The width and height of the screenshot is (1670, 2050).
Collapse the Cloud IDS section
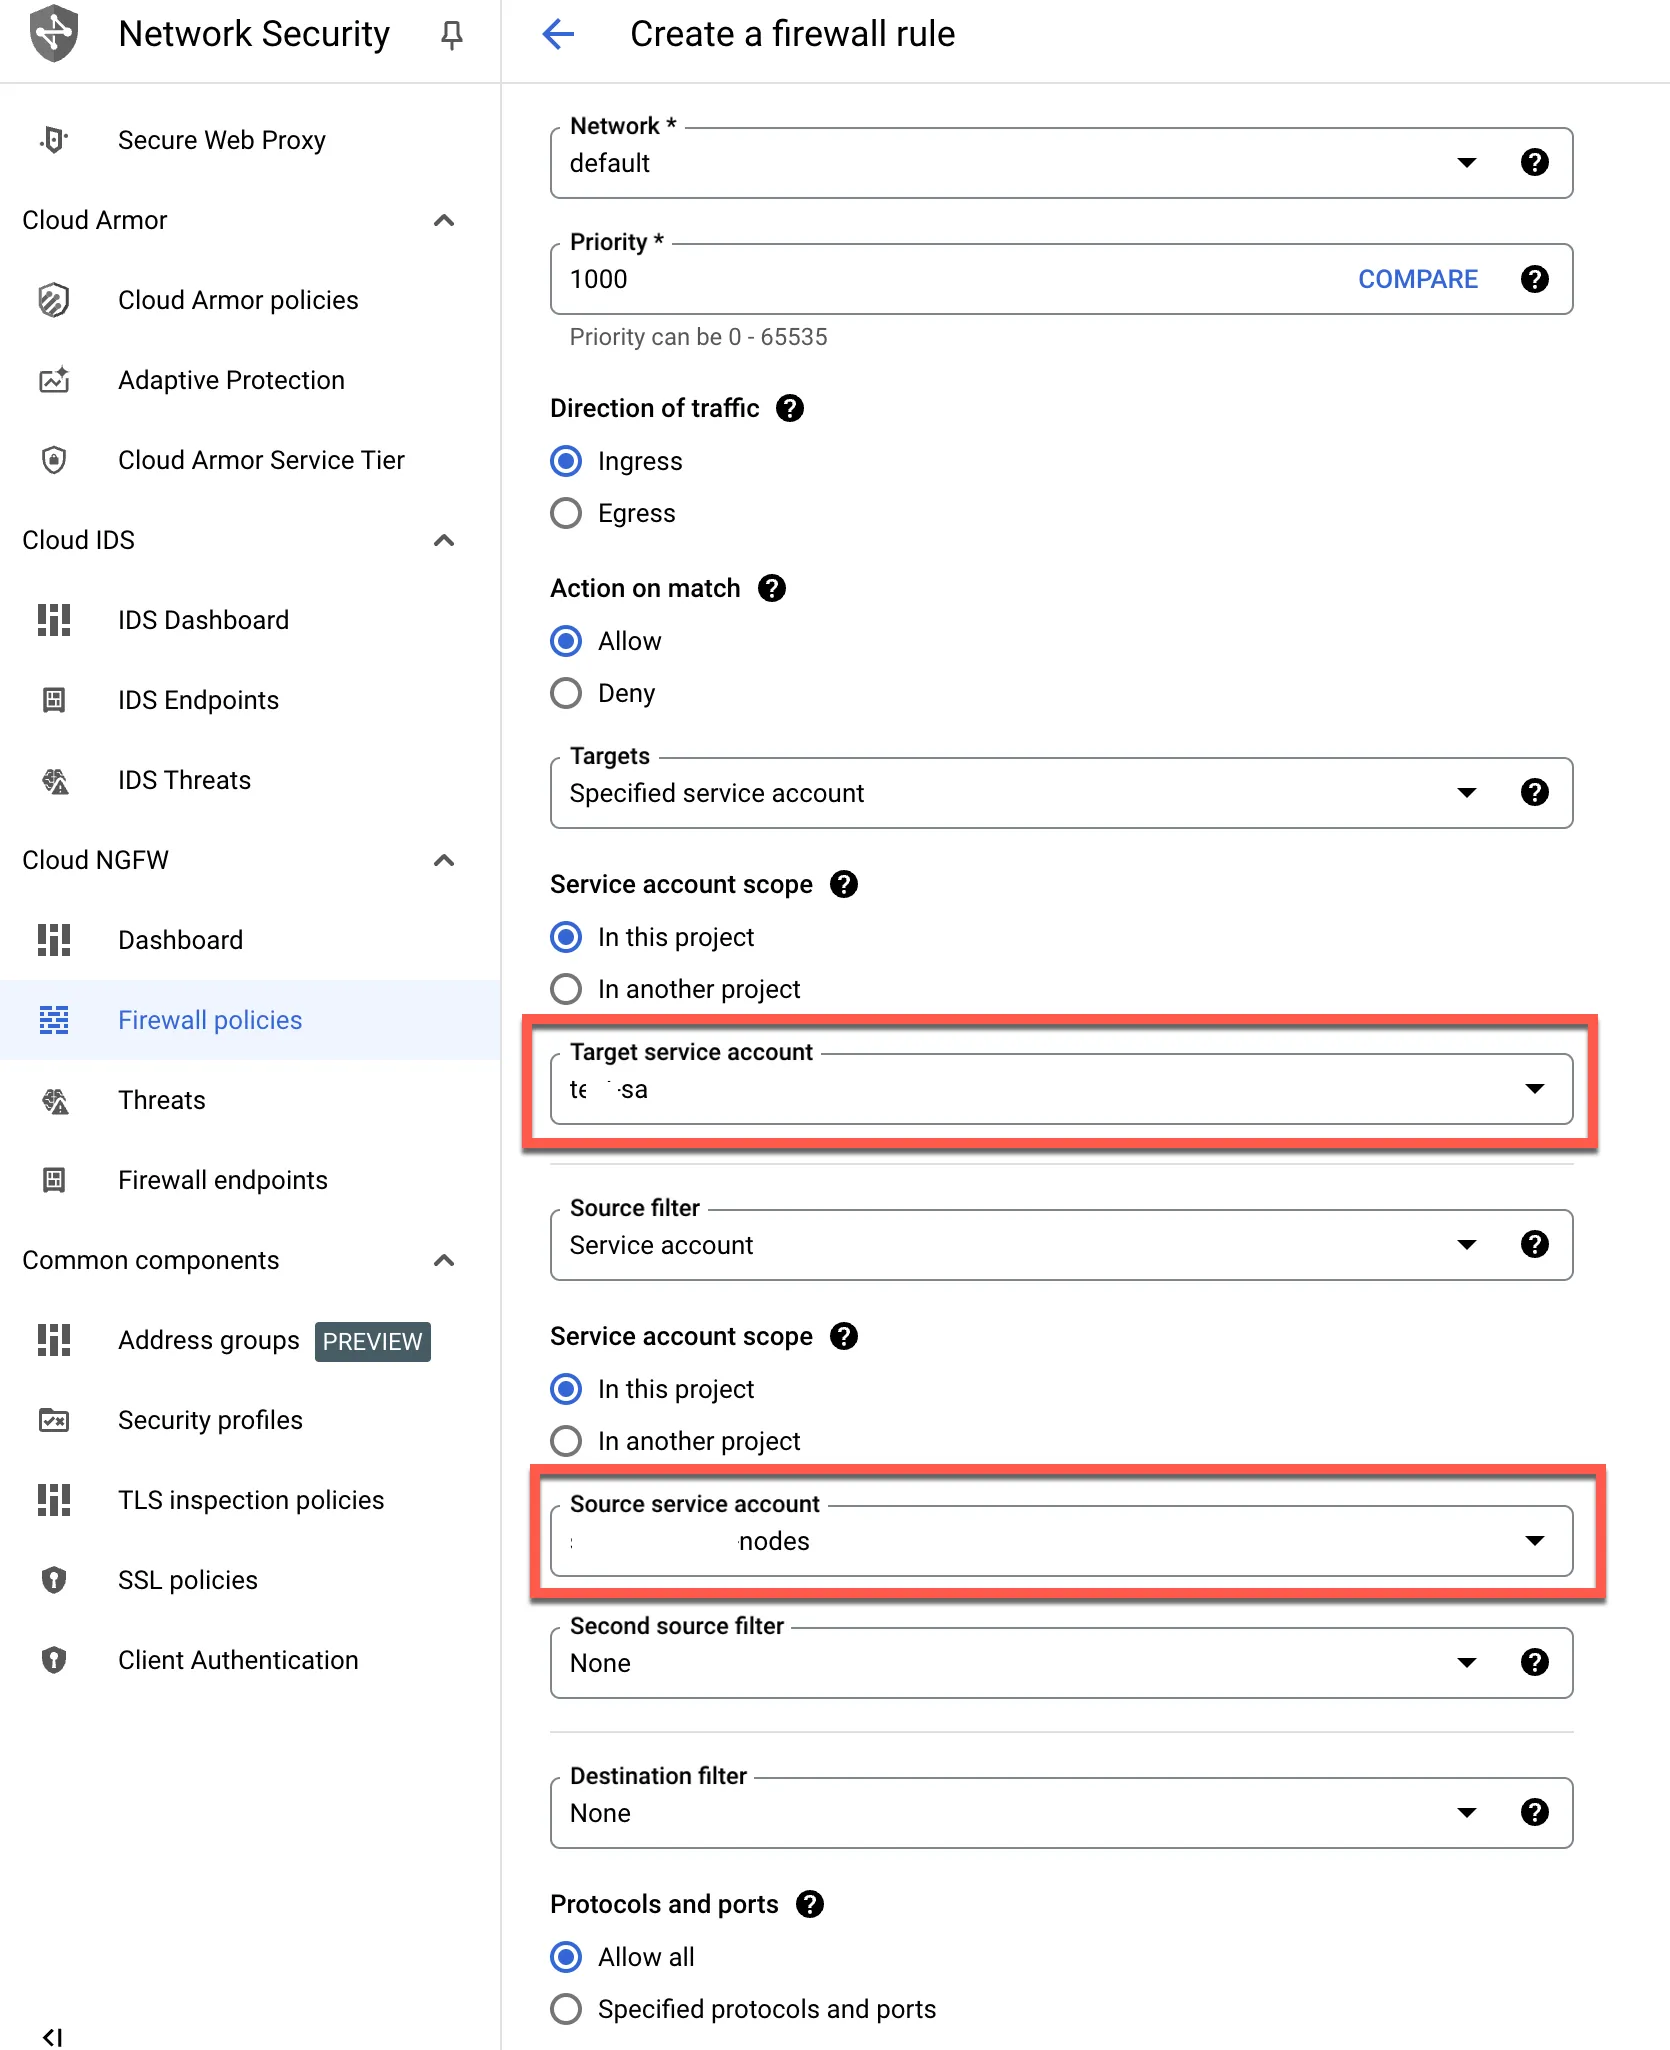point(444,540)
